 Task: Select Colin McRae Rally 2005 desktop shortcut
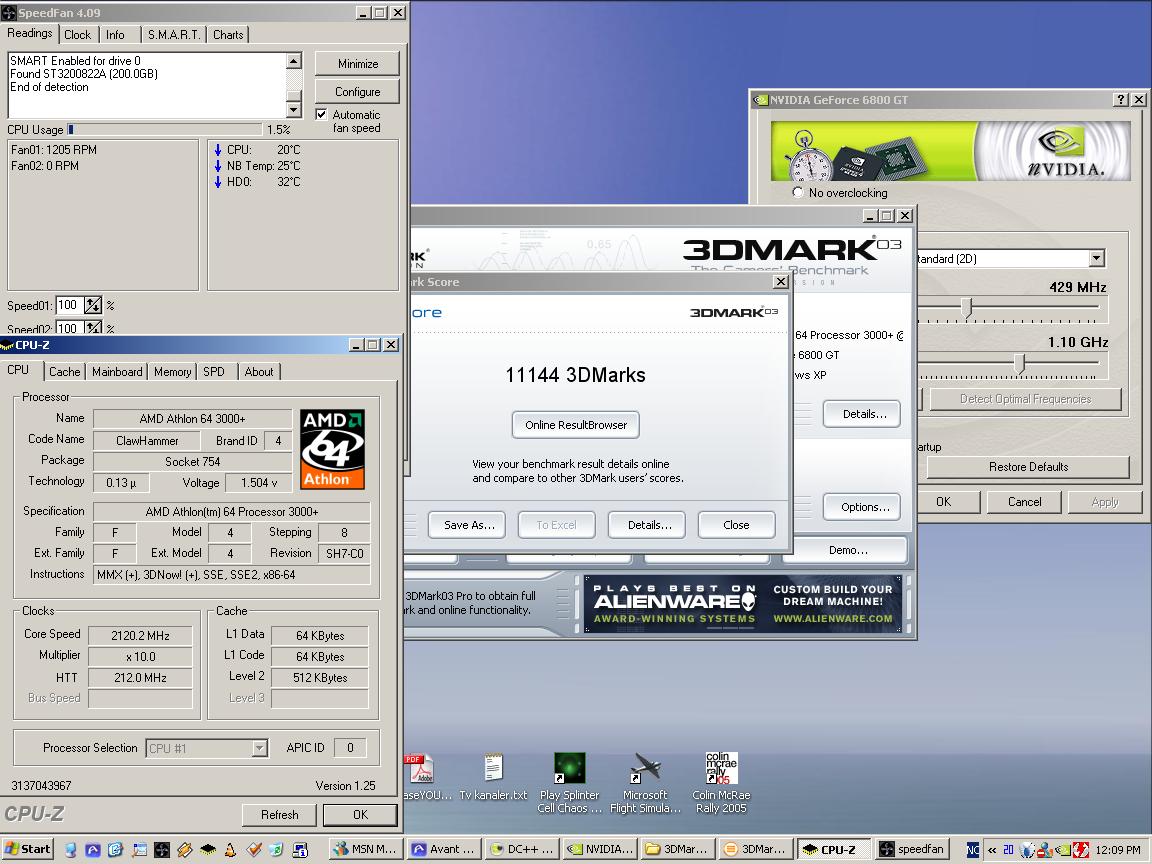click(721, 783)
